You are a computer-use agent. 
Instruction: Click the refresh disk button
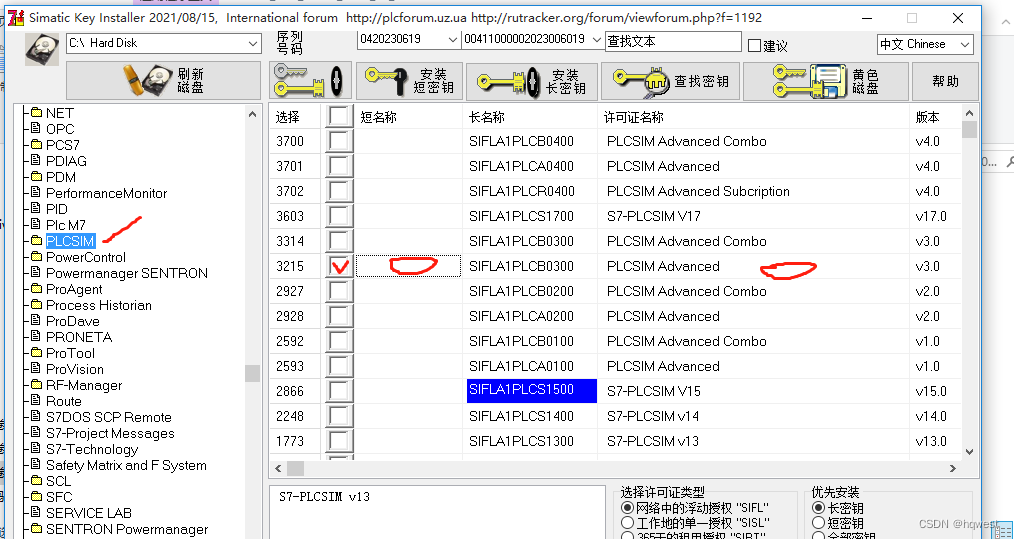(163, 81)
